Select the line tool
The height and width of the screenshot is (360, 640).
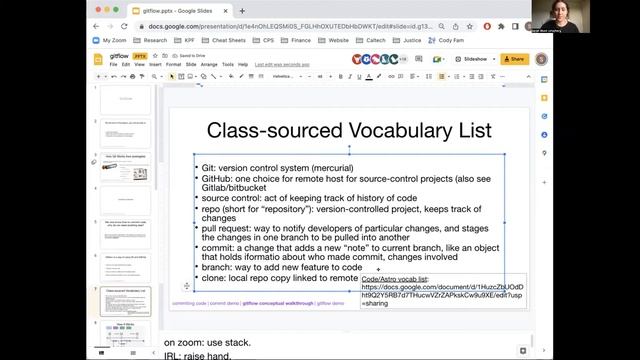pyautogui.click(x=213, y=76)
